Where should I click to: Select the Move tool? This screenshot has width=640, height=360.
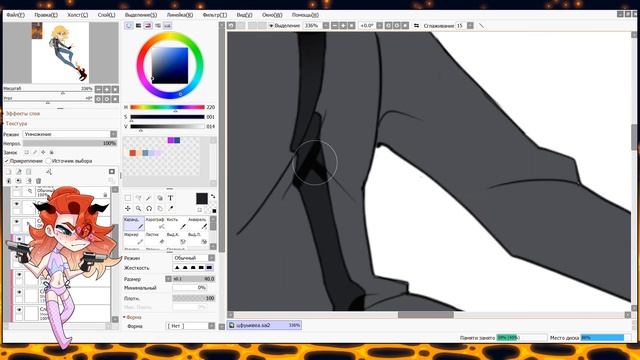coord(128,209)
